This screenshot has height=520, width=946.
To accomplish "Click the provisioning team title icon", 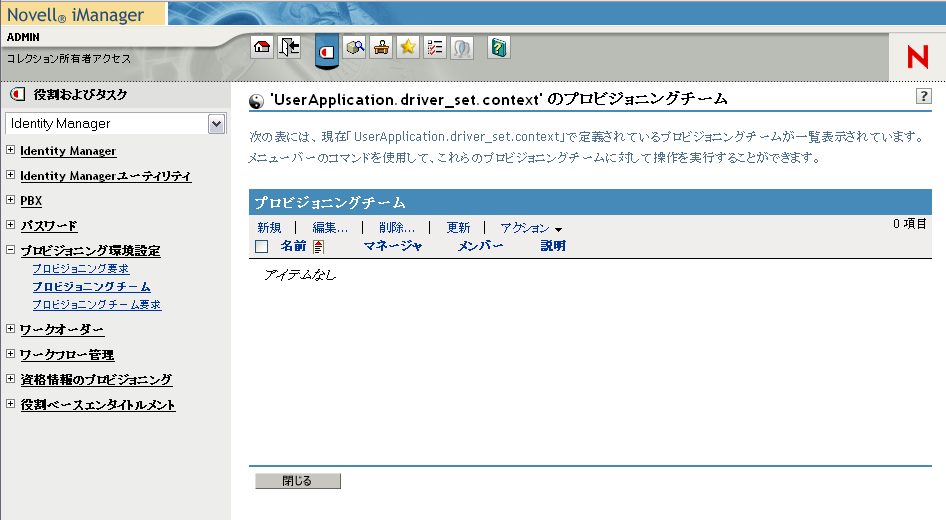I will coord(256,101).
